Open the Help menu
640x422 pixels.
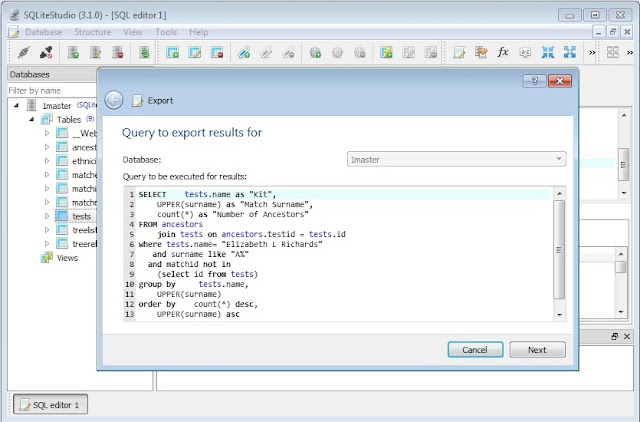tap(199, 32)
